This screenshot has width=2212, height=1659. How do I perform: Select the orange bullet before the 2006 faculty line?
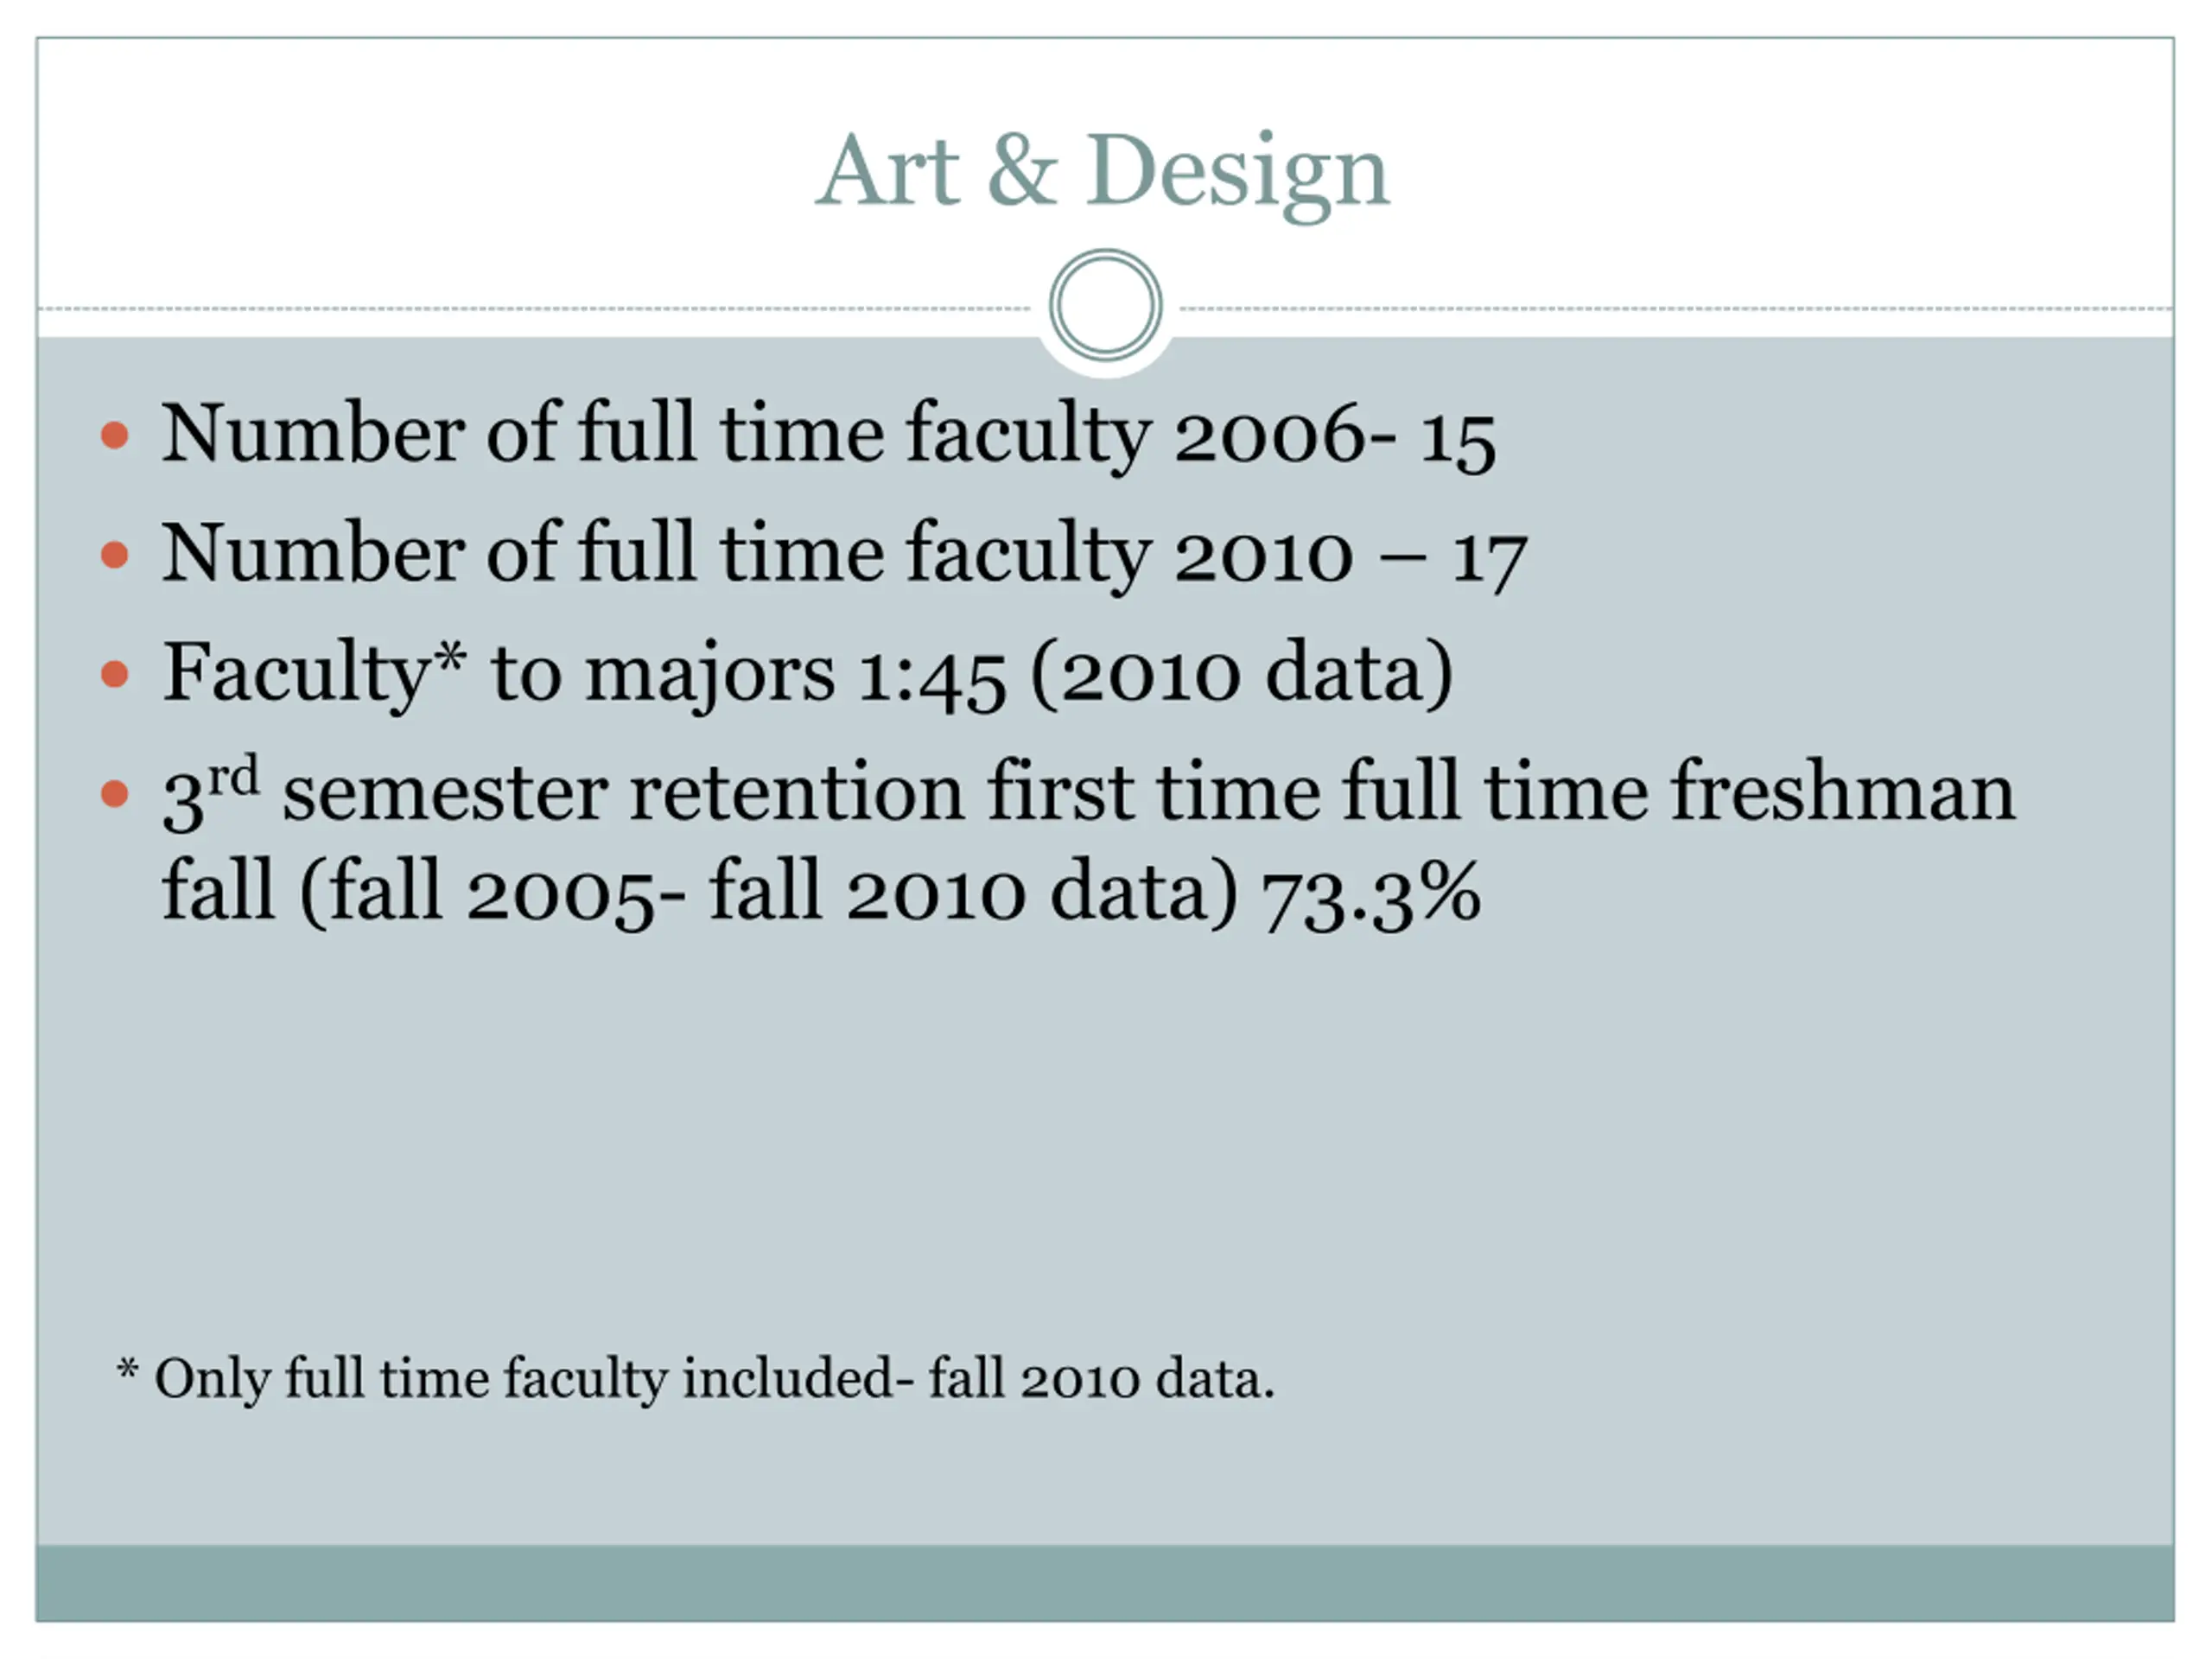click(x=116, y=435)
